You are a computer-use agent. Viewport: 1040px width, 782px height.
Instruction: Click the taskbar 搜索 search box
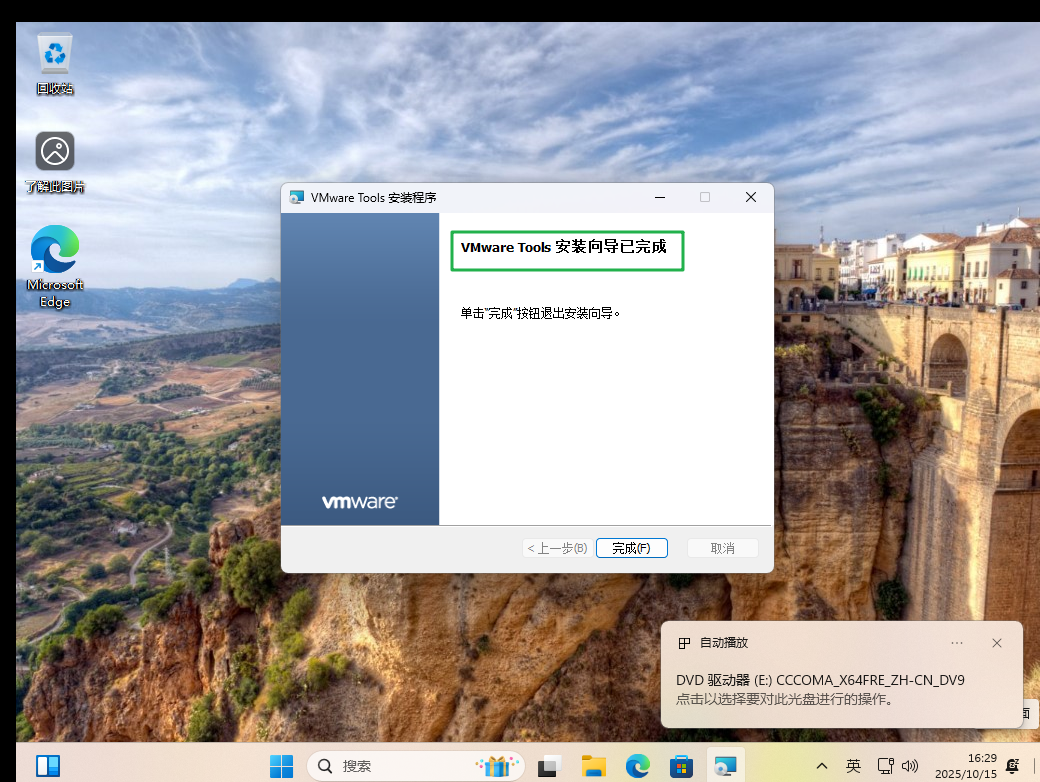pyautogui.click(x=416, y=766)
